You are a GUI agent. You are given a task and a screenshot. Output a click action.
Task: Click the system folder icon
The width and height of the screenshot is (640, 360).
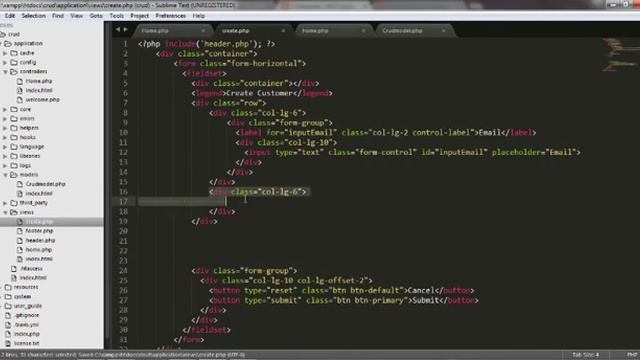(8, 297)
